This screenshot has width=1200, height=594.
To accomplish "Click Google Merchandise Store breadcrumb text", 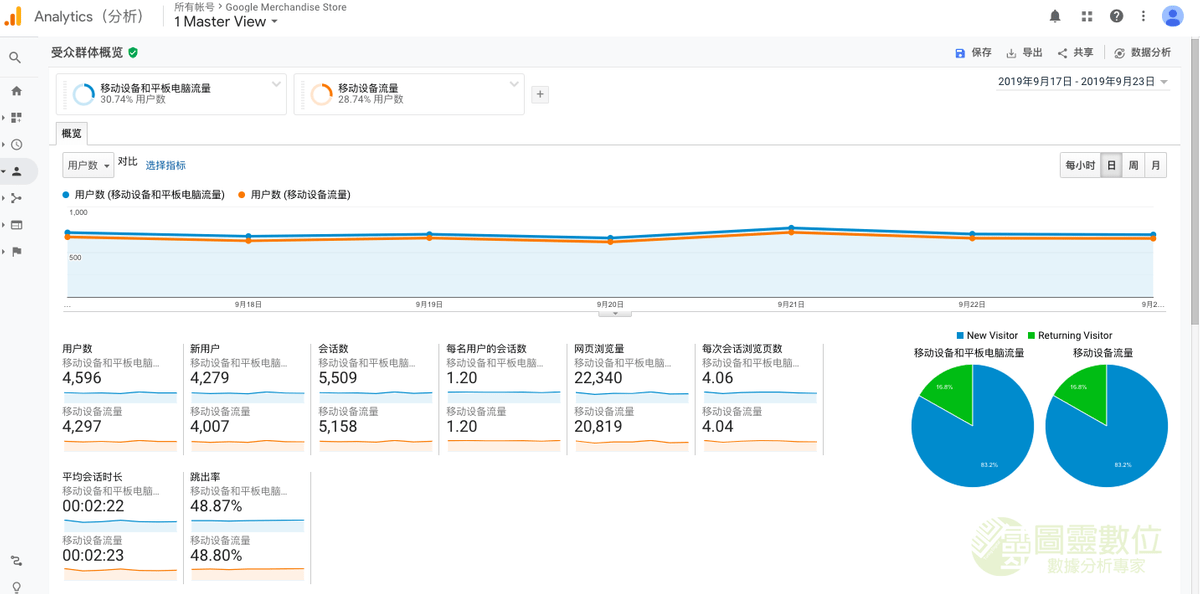I will click(x=286, y=7).
